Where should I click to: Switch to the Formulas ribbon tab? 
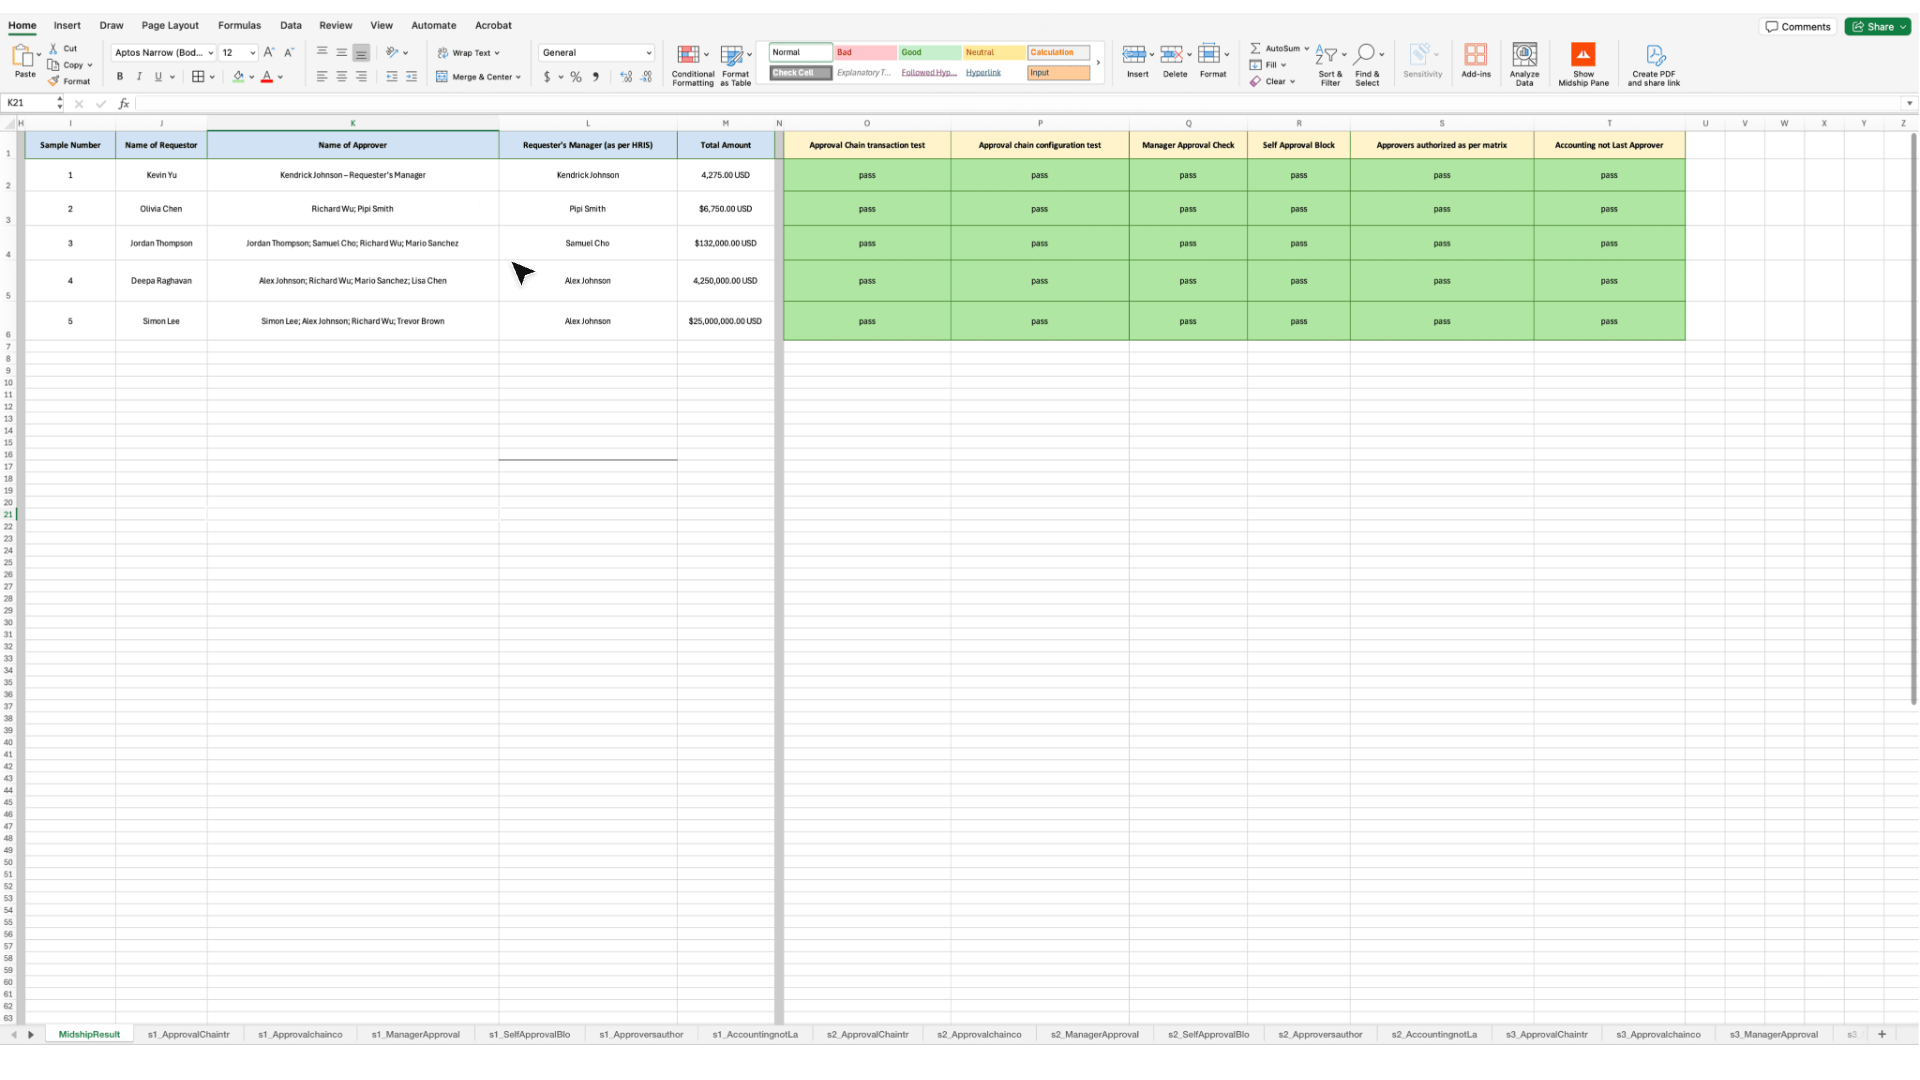(x=239, y=25)
